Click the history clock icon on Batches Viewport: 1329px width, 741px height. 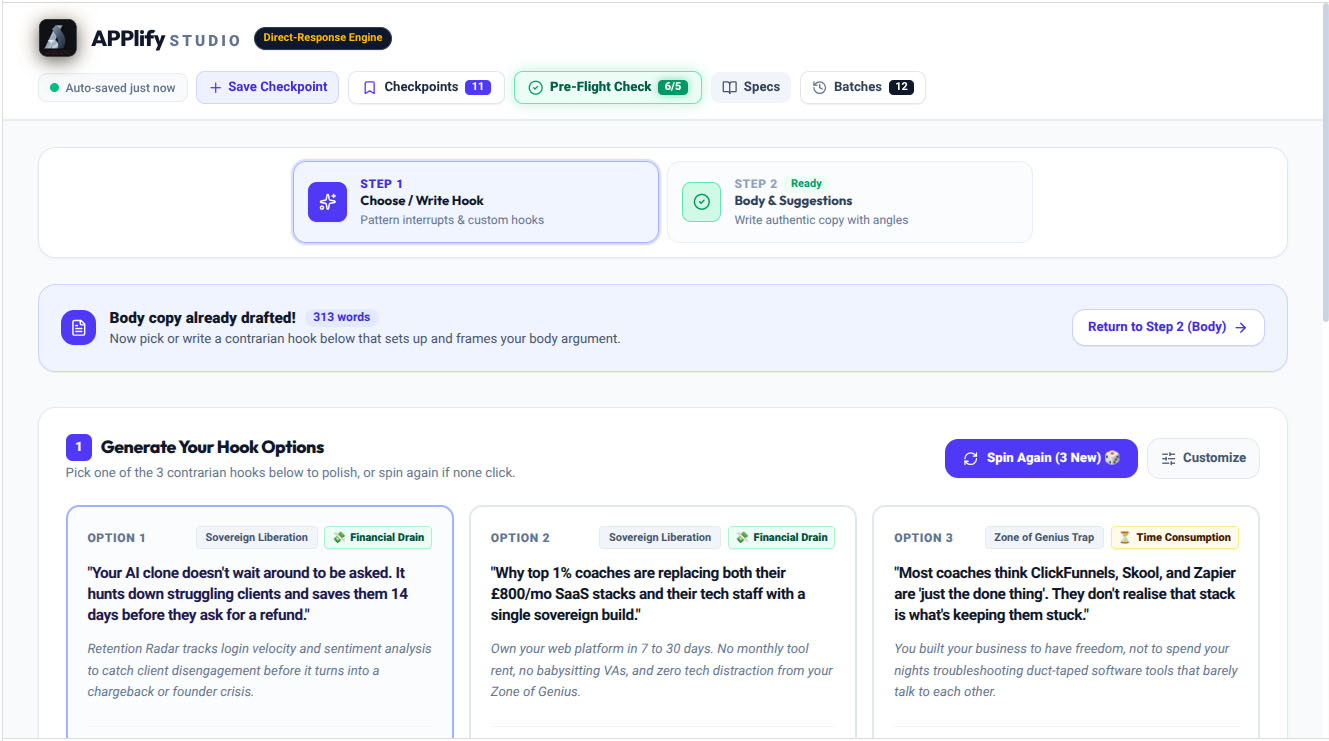pyautogui.click(x=819, y=88)
